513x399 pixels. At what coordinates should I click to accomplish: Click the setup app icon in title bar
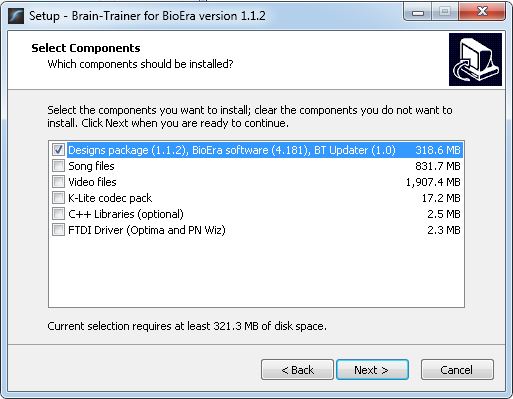tap(16, 16)
